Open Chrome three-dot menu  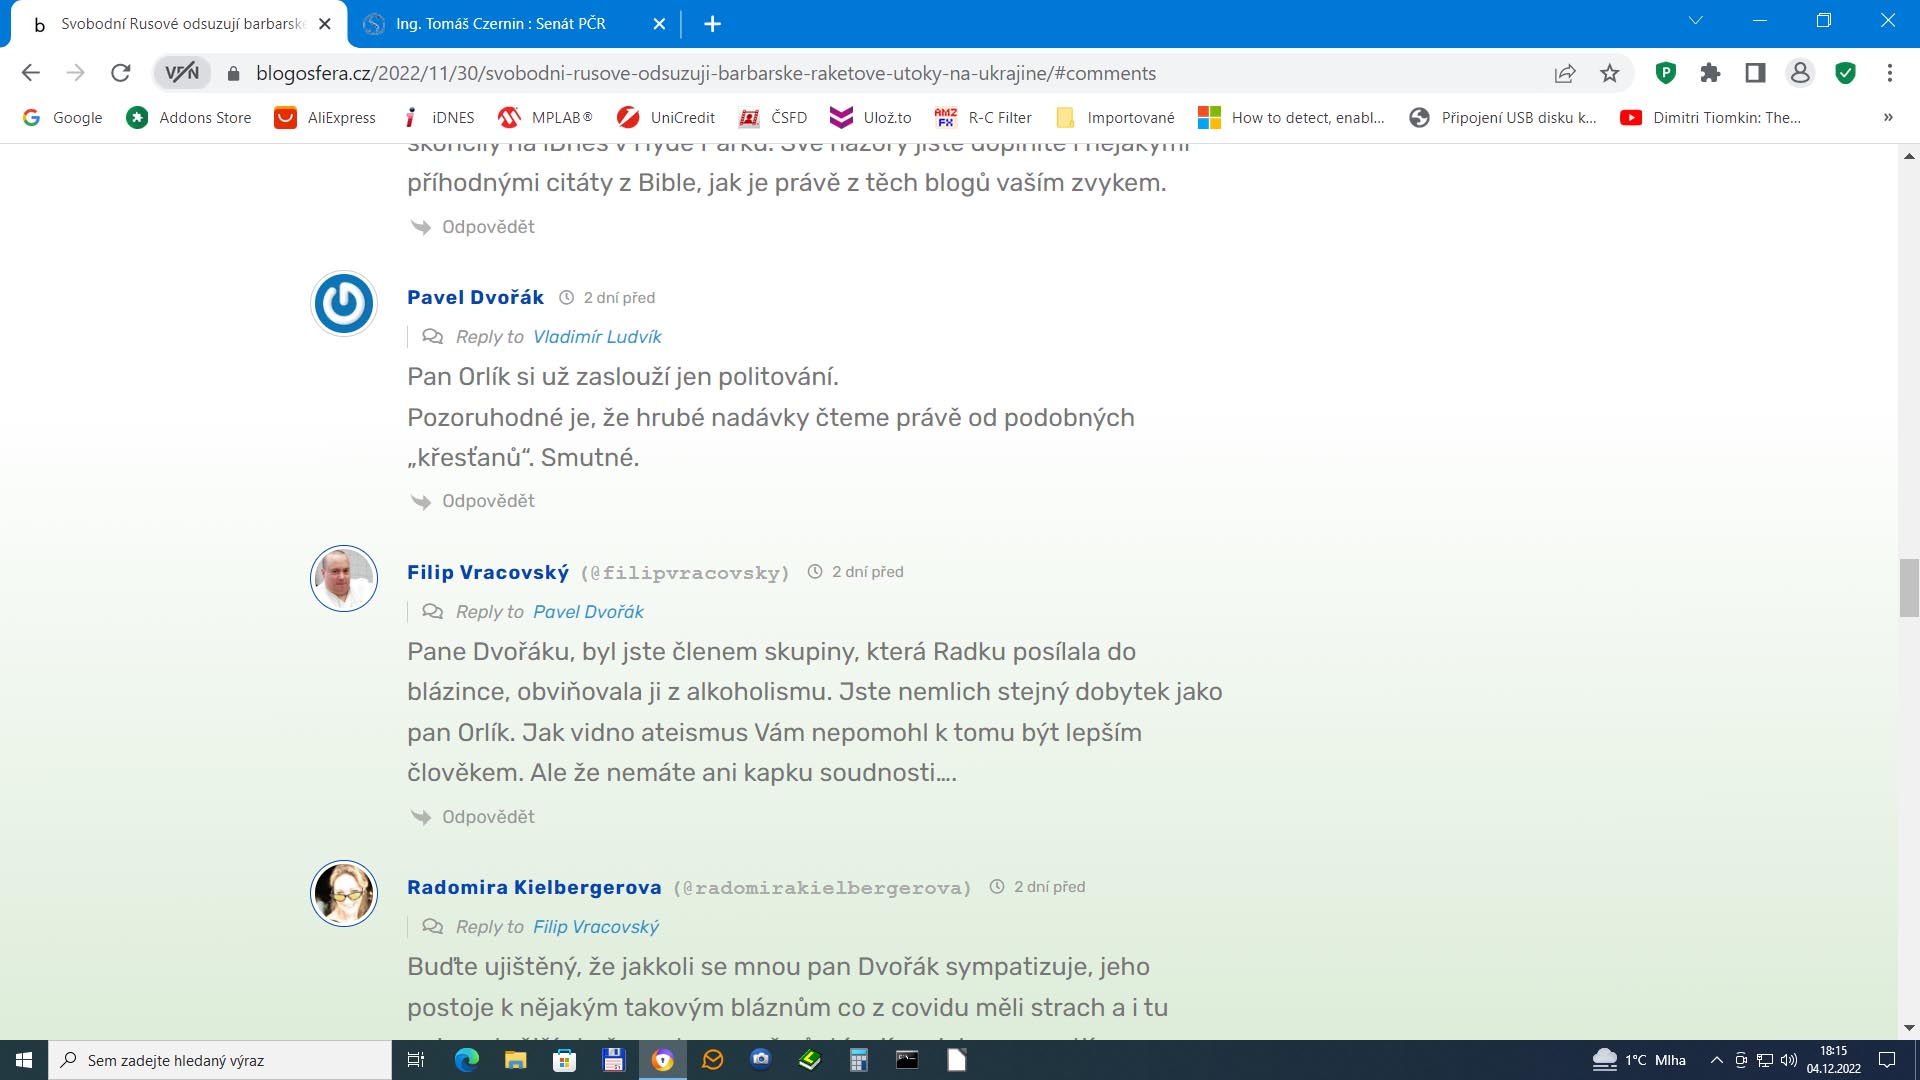tap(1889, 73)
